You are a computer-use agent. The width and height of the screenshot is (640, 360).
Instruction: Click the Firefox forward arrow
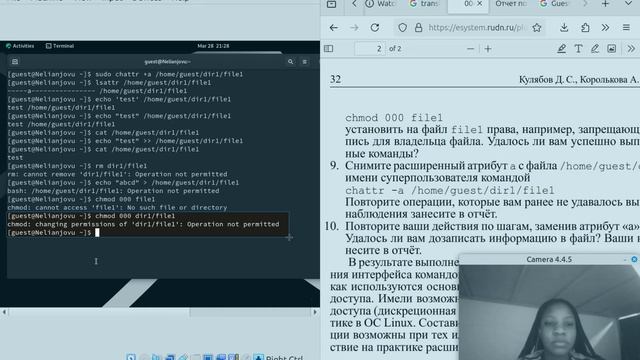(354, 28)
